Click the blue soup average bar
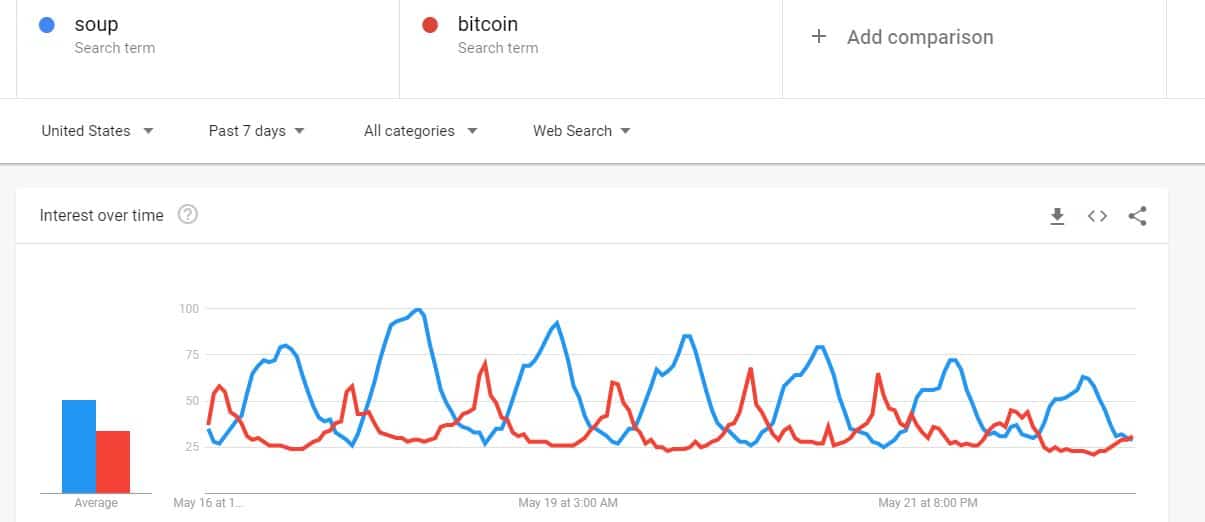The image size is (1205, 522). click(79, 446)
